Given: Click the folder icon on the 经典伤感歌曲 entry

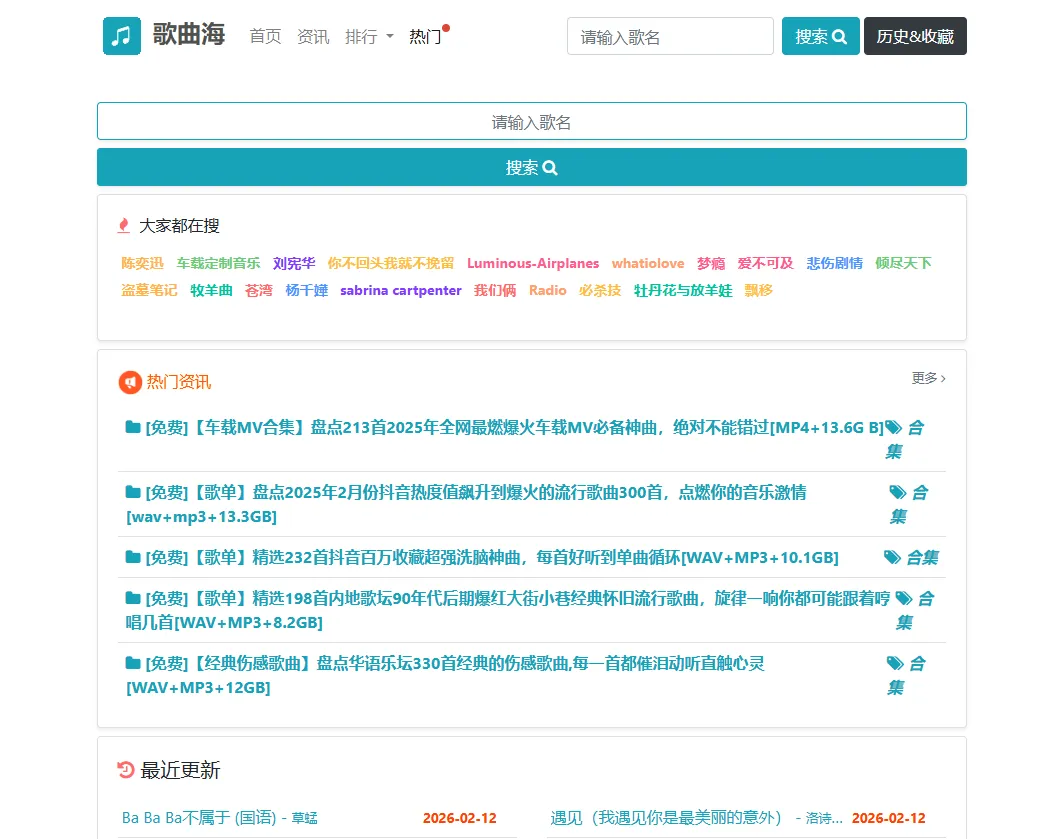Looking at the screenshot, I should coord(133,663).
